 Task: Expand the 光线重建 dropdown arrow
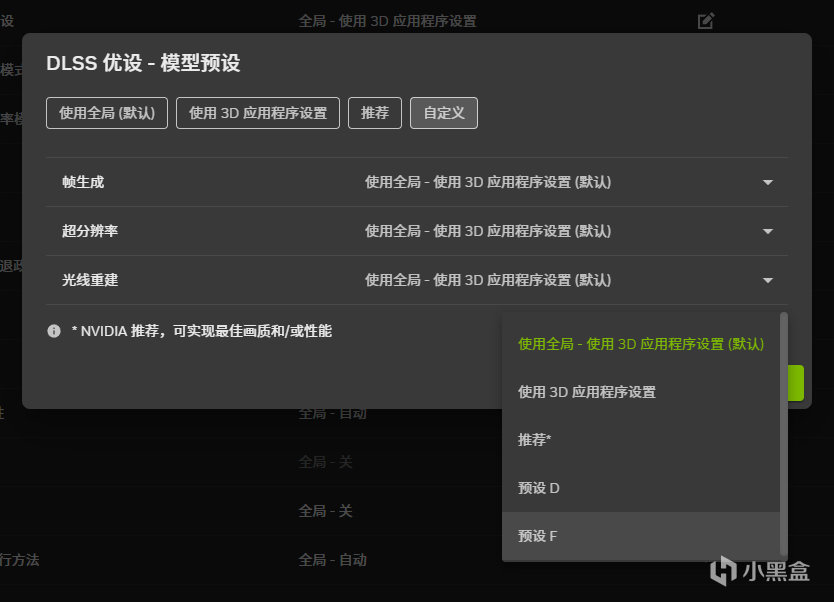[x=768, y=280]
